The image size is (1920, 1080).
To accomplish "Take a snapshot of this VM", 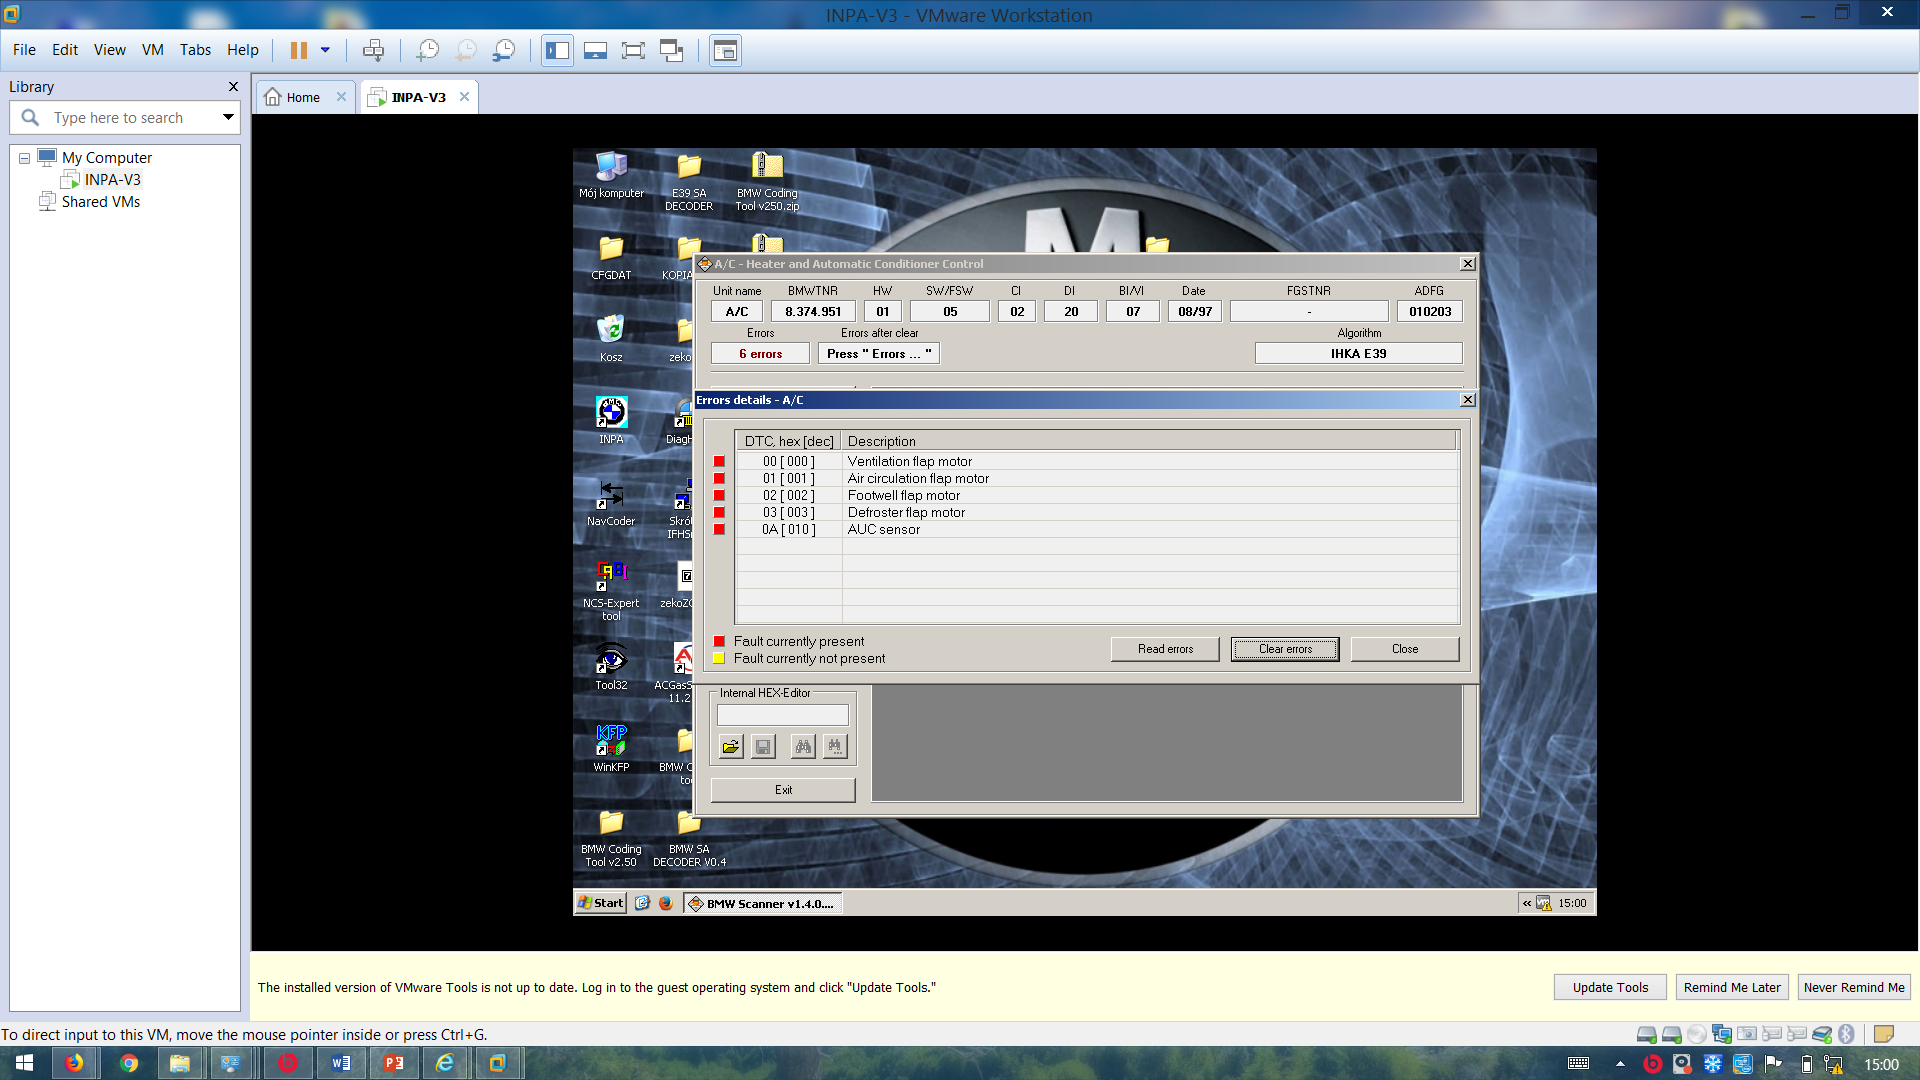I will [428, 50].
